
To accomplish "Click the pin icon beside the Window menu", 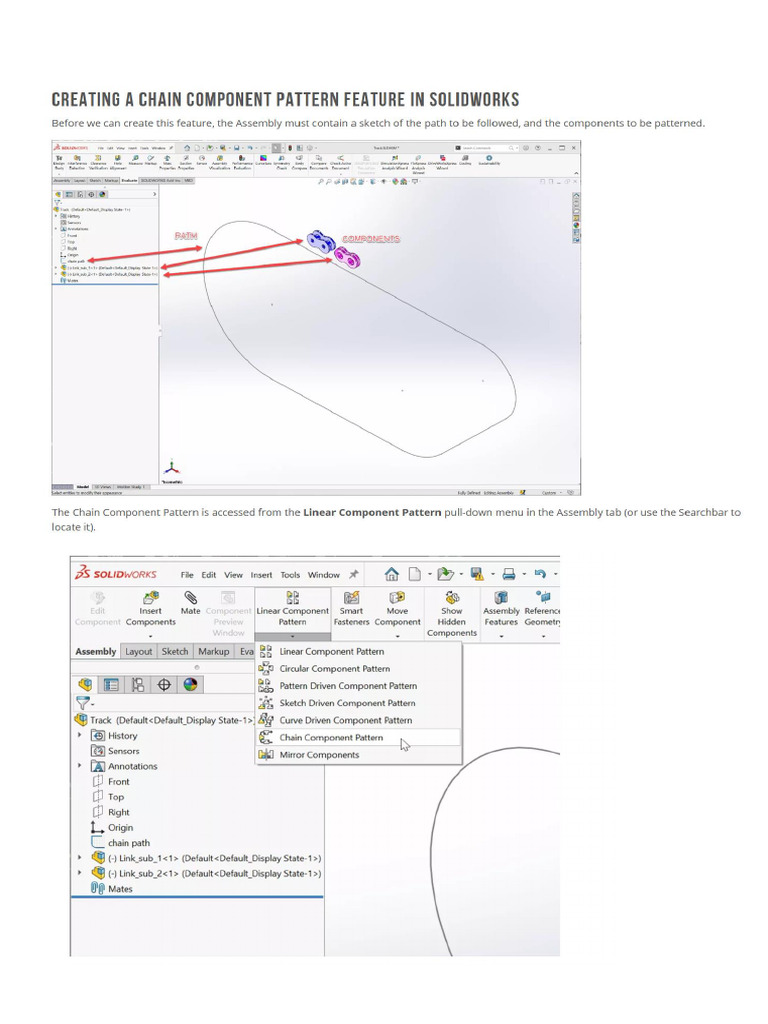I will tap(353, 574).
